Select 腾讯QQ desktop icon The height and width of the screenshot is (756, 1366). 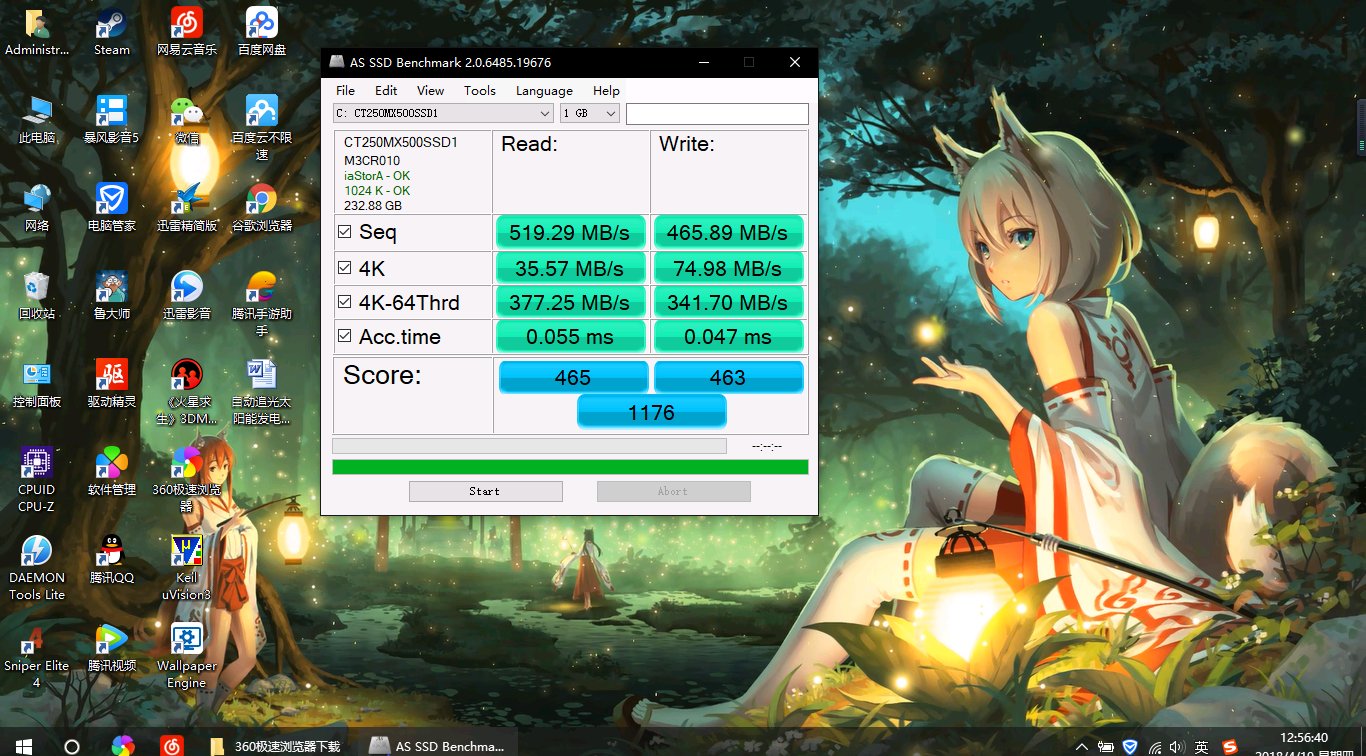click(111, 559)
